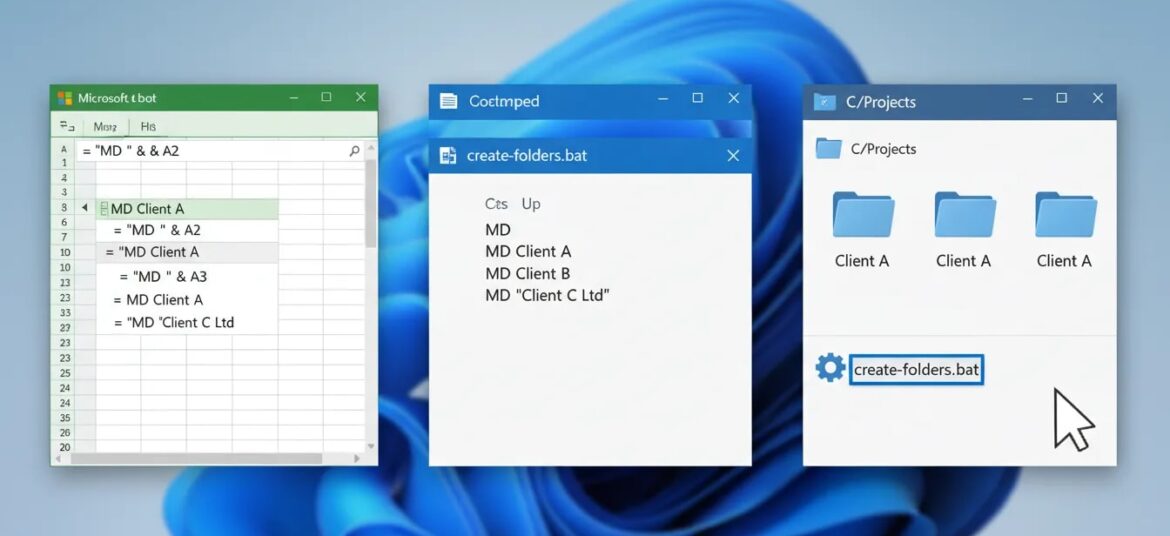Viewport: 1170px width, 536px height.
Task: Maximize the Coctmped window
Action: click(697, 98)
